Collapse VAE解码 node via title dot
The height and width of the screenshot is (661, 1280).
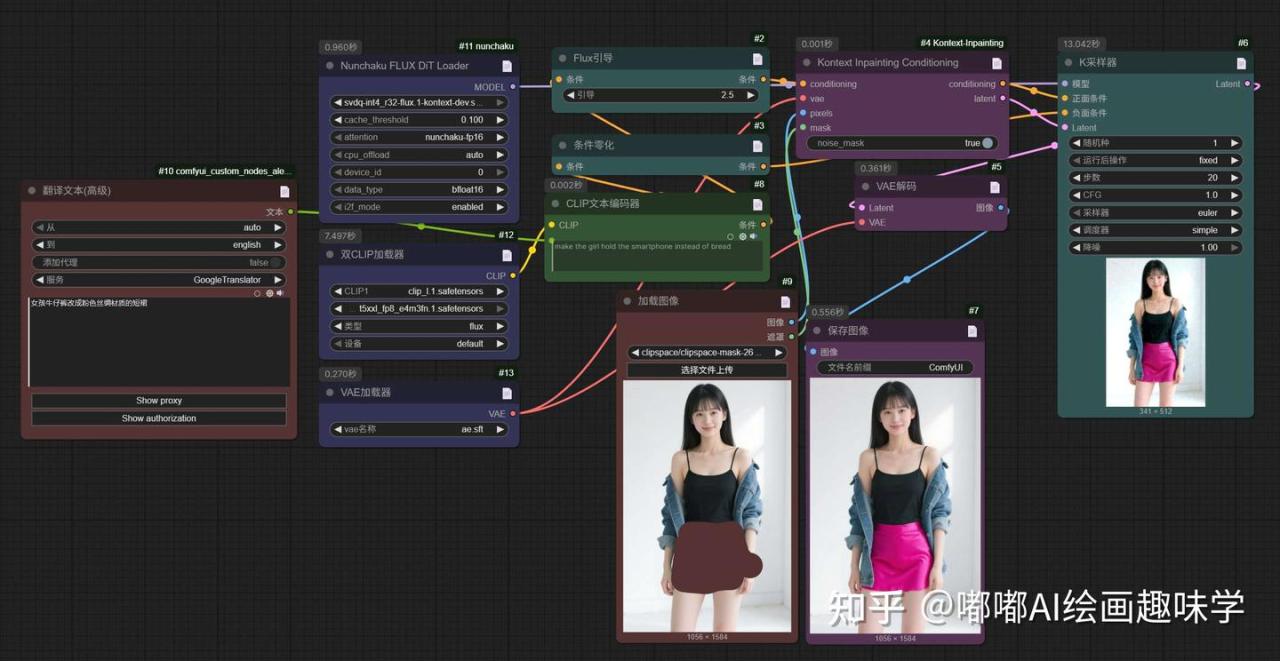[x=866, y=186]
